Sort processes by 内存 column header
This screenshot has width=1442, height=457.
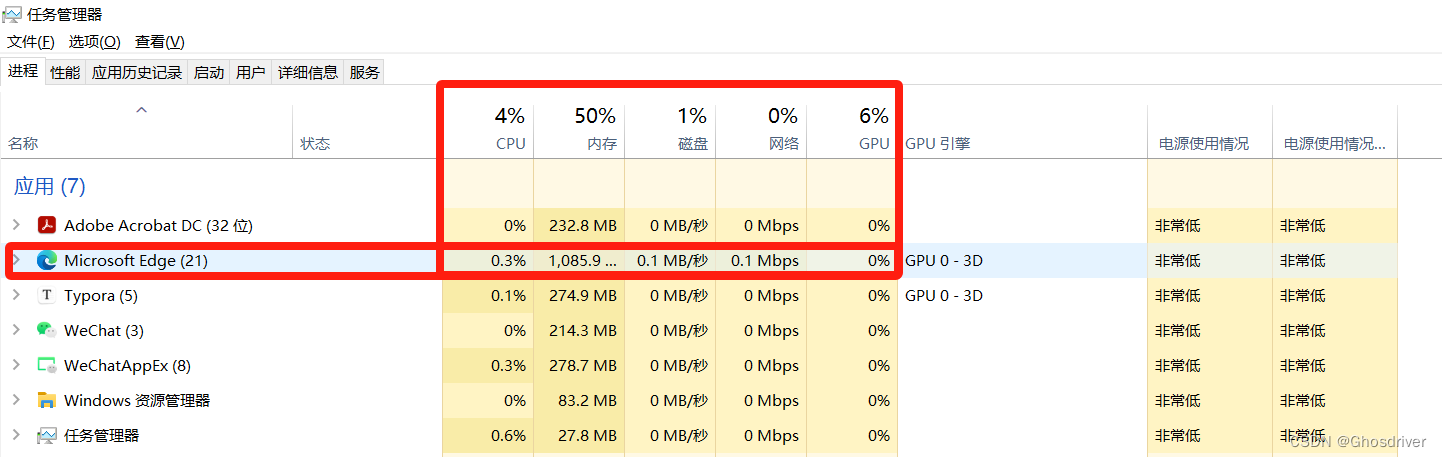(602, 143)
